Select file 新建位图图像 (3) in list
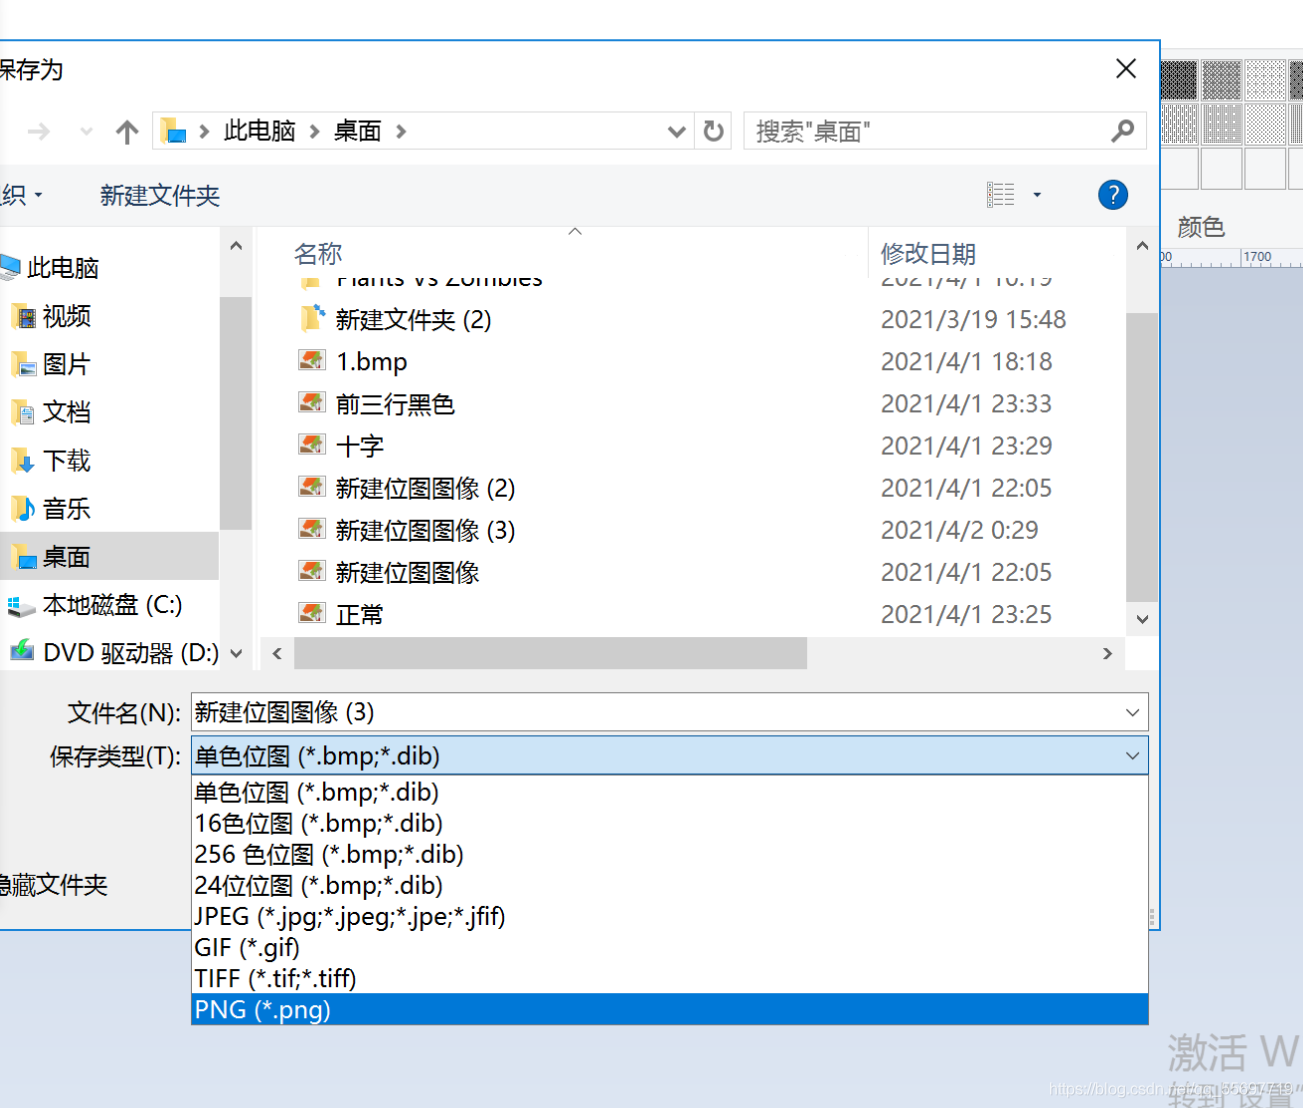 (425, 530)
